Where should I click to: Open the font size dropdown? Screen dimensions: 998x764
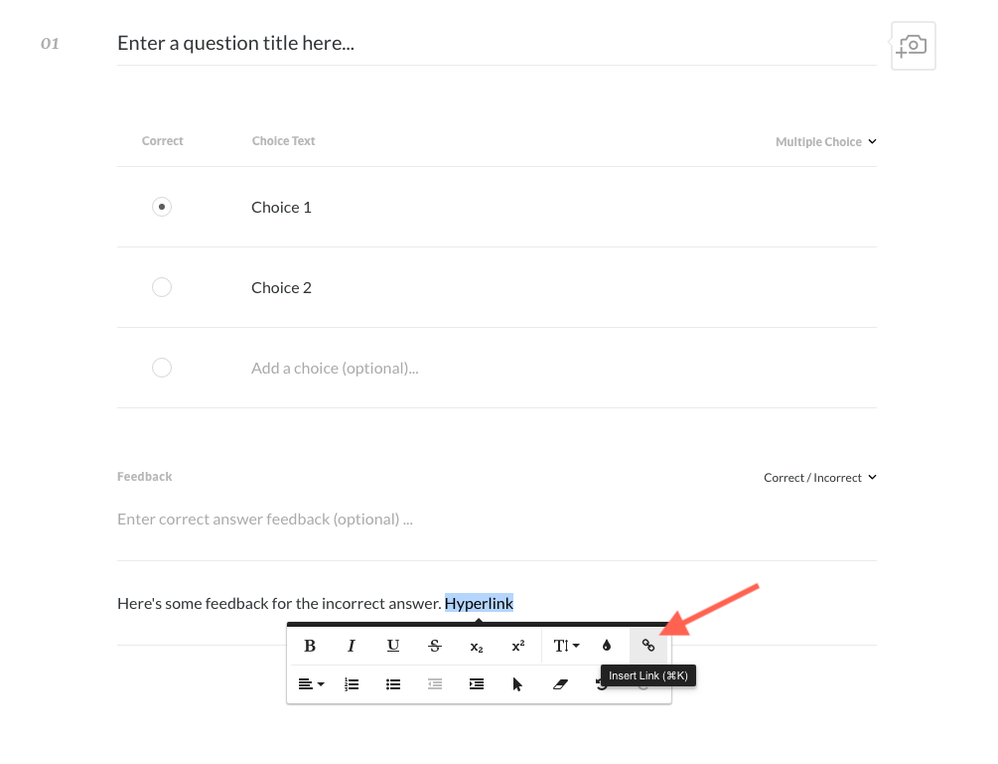click(566, 646)
